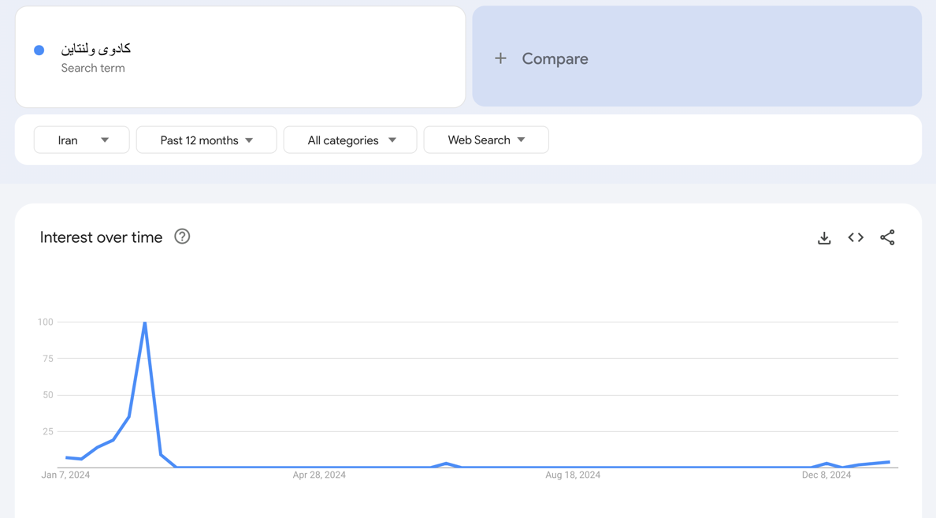Click the Aug 18, 2024 axis label

click(573, 475)
